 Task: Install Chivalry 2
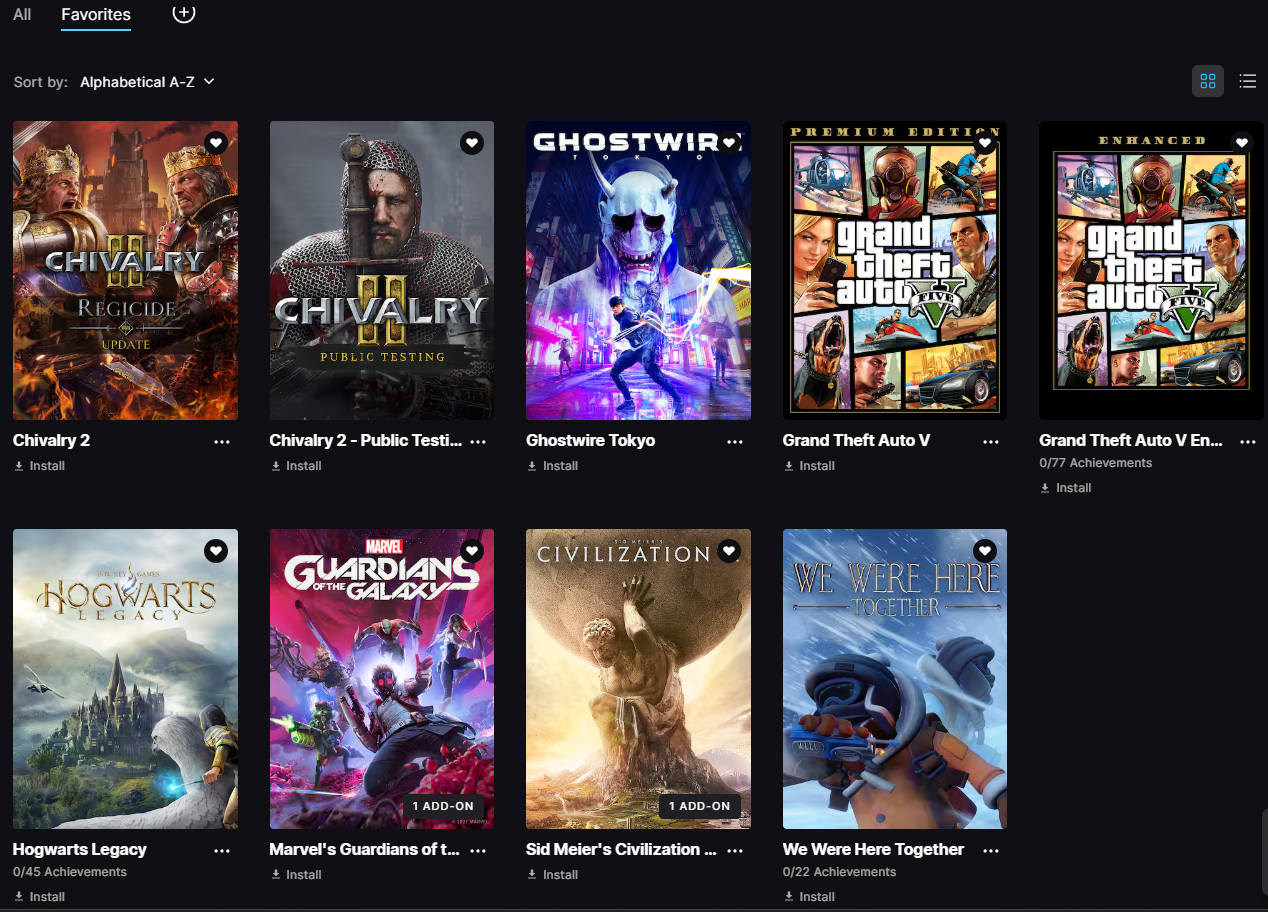[40, 466]
